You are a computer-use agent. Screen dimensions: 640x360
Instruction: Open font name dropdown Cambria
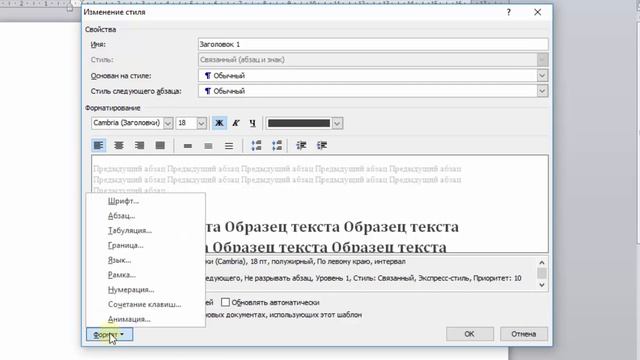[168, 123]
